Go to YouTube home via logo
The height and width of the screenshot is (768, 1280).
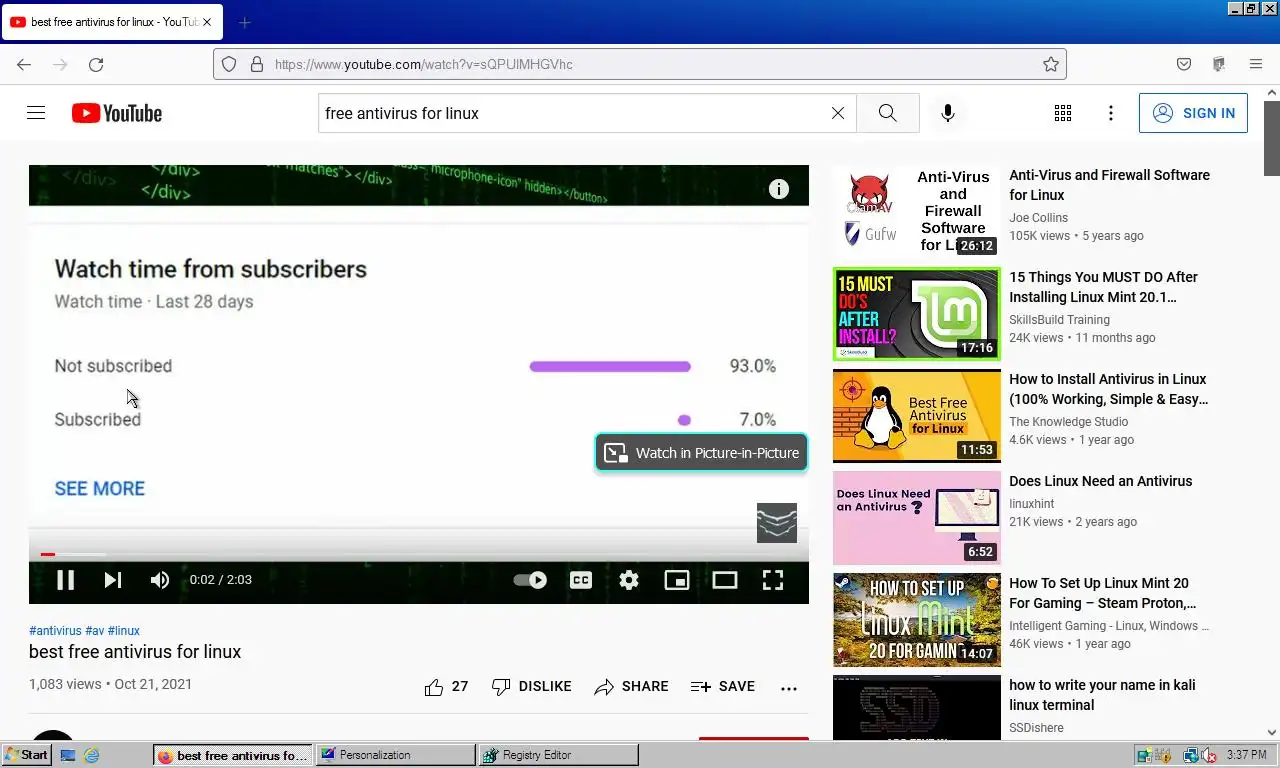117,113
